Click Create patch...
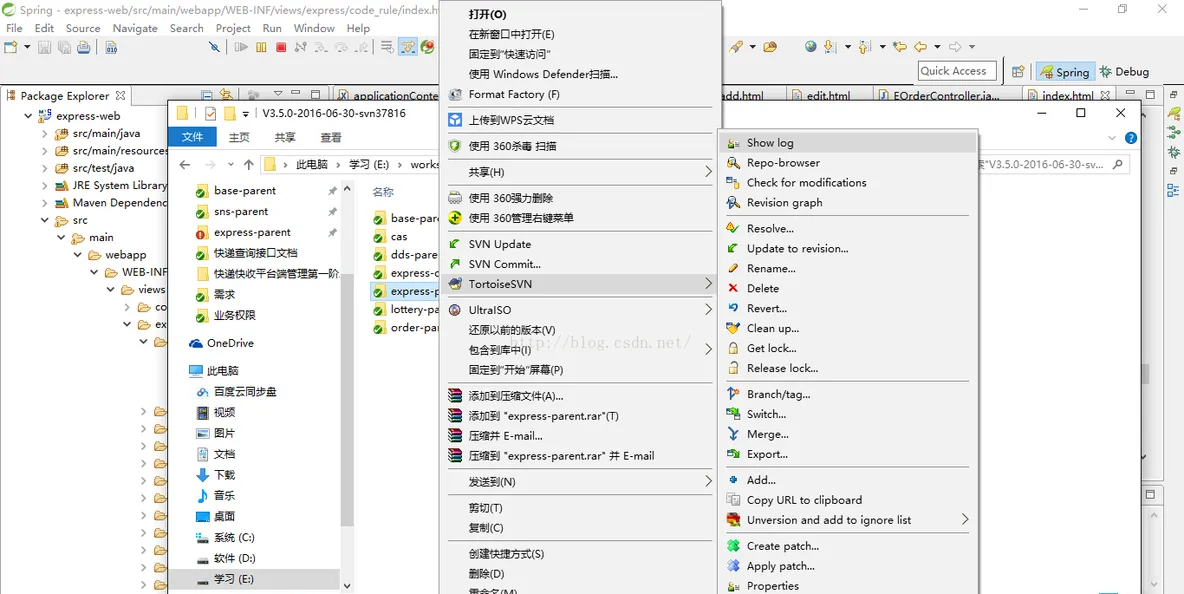This screenshot has width=1184, height=594. click(x=847, y=546)
